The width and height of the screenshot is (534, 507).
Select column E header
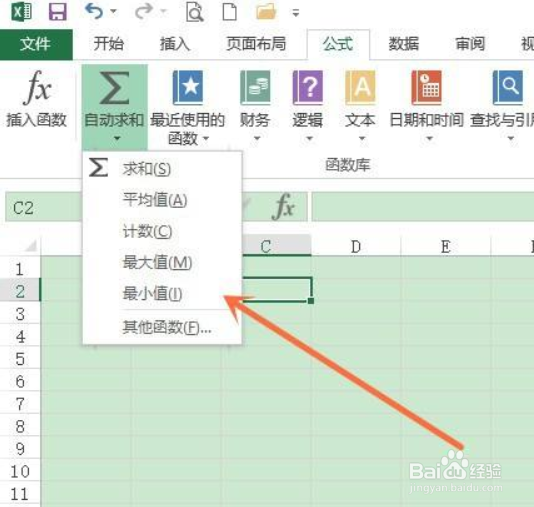coord(446,246)
